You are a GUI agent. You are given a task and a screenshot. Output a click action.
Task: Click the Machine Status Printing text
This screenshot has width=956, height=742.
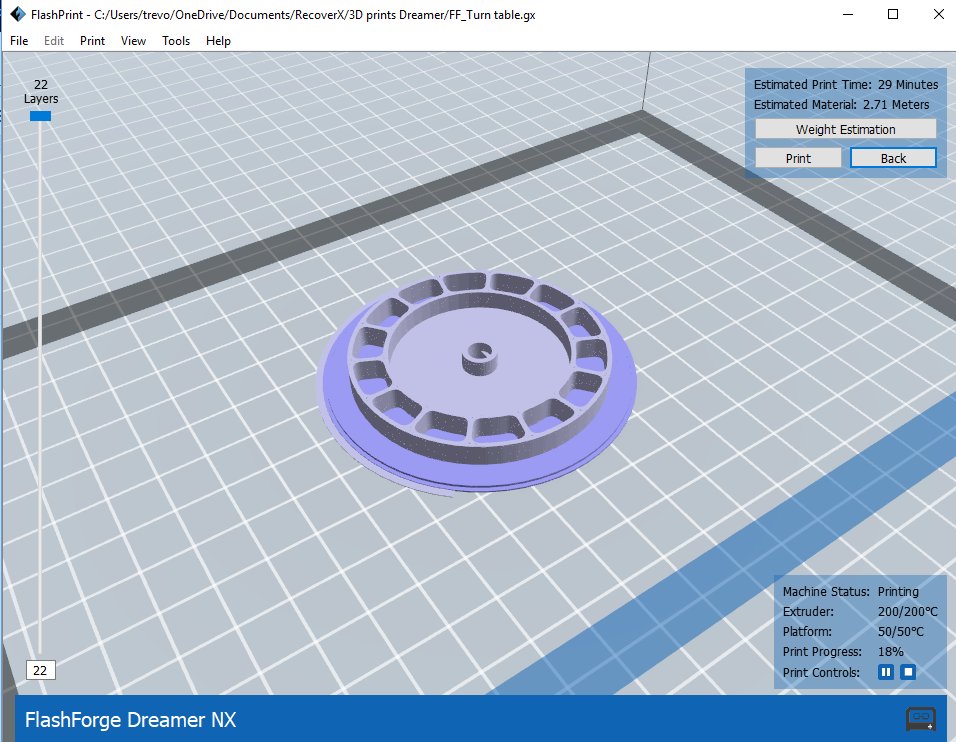pos(851,591)
